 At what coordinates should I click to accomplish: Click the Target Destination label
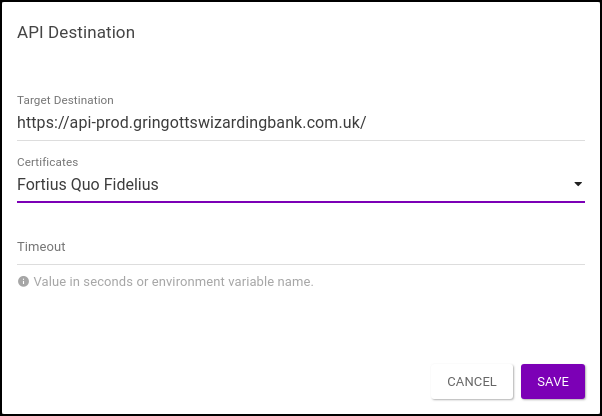coord(65,100)
